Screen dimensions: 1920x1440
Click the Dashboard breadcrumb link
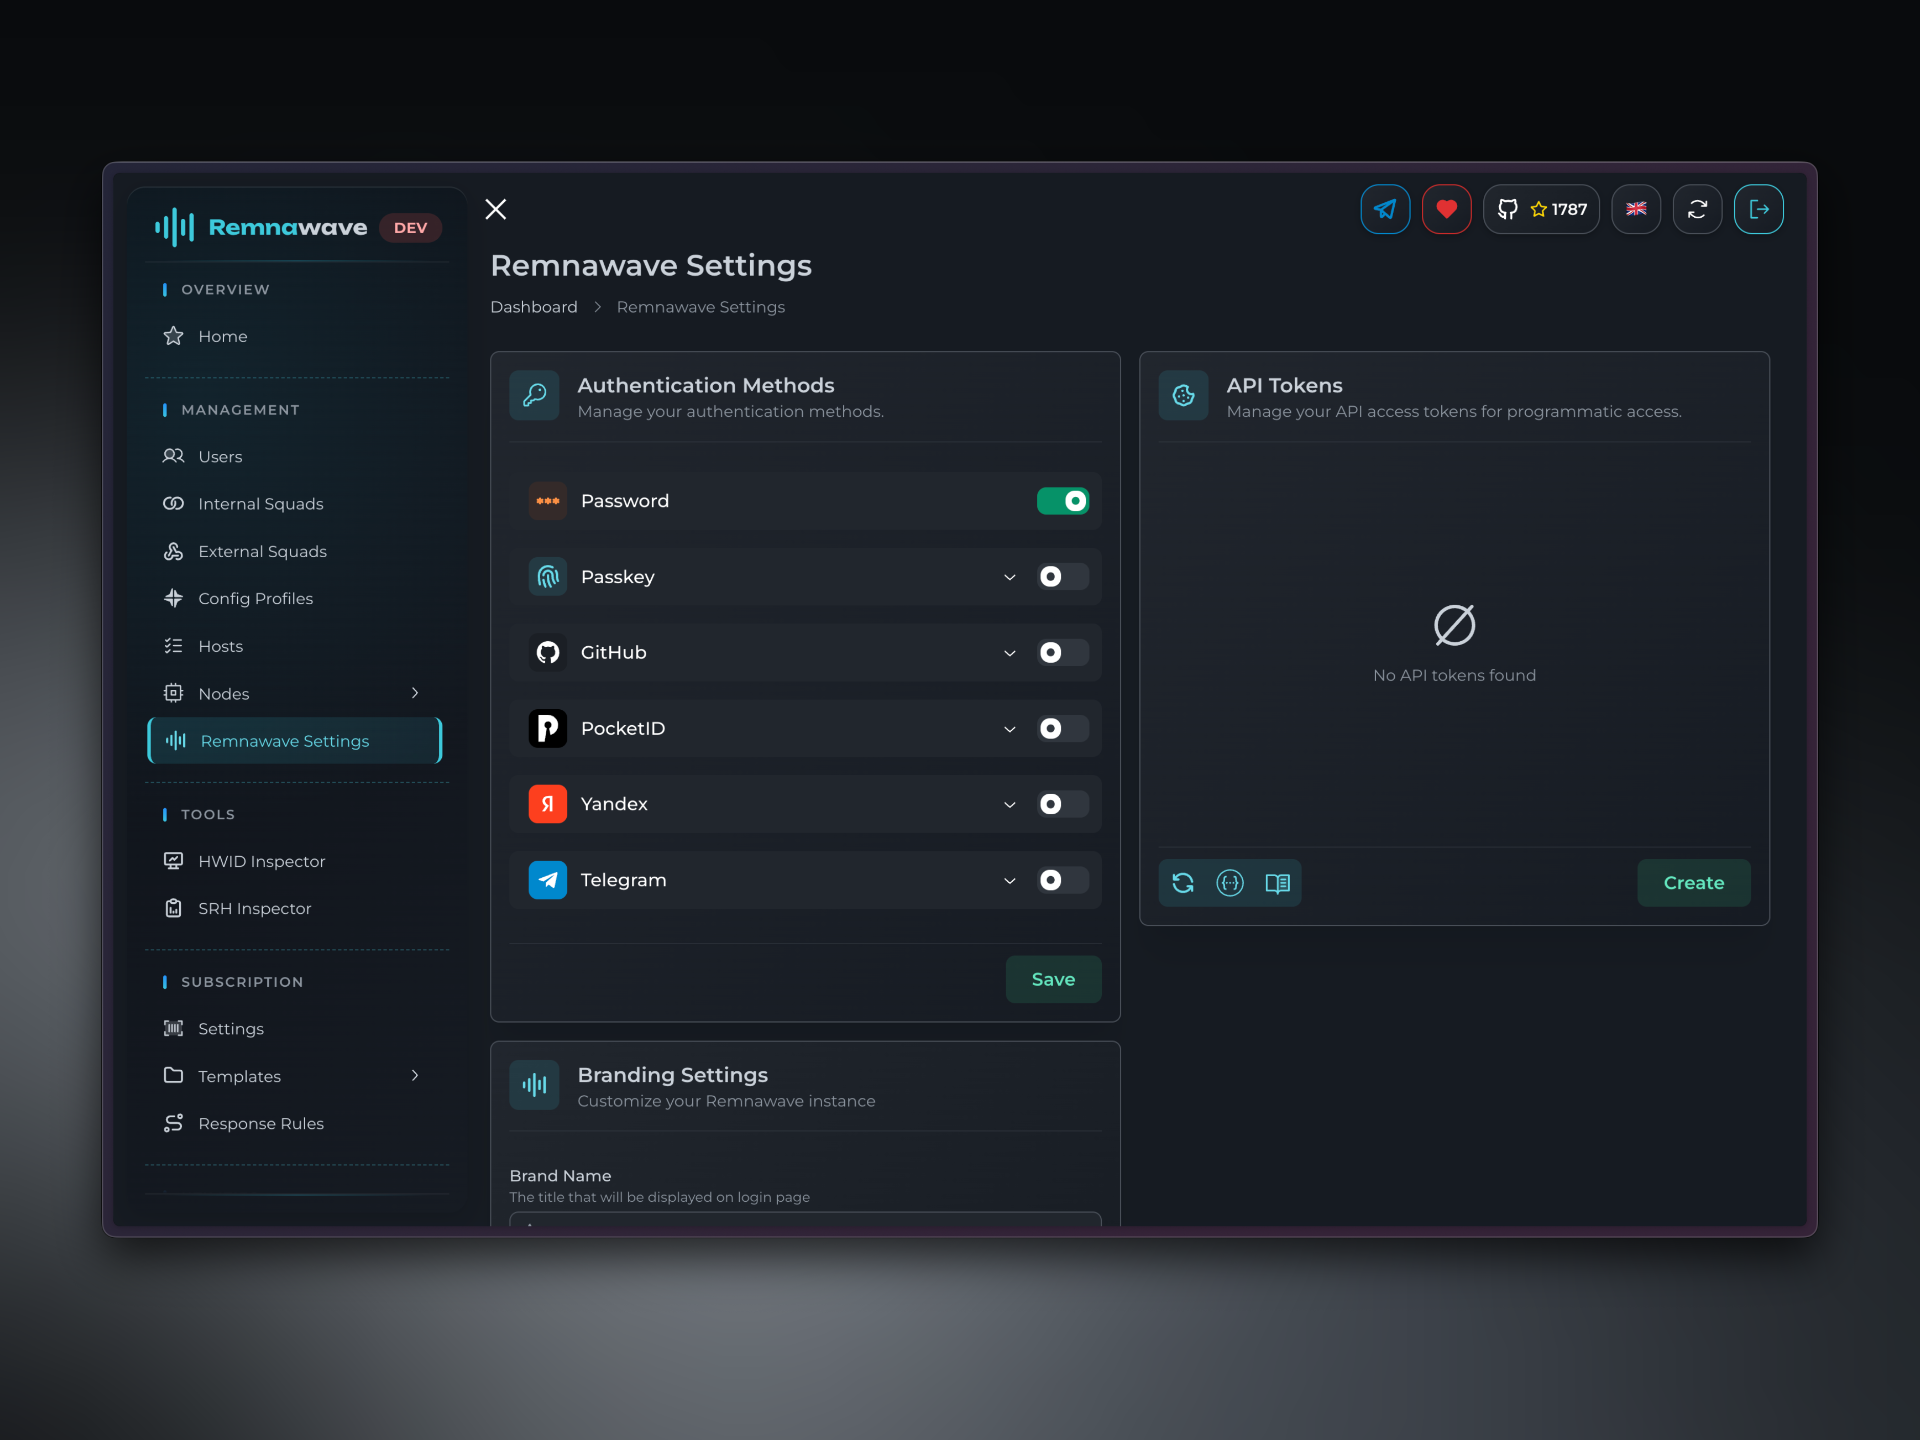[x=533, y=307]
